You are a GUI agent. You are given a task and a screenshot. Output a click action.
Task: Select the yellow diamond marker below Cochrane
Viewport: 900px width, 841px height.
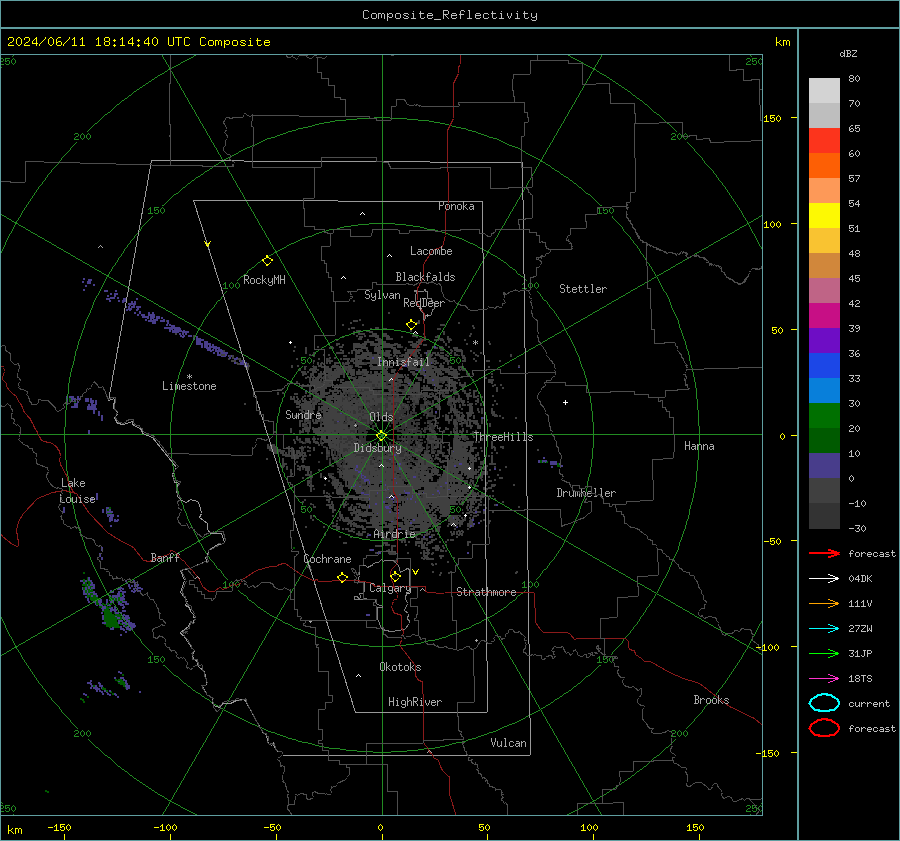[x=343, y=577]
